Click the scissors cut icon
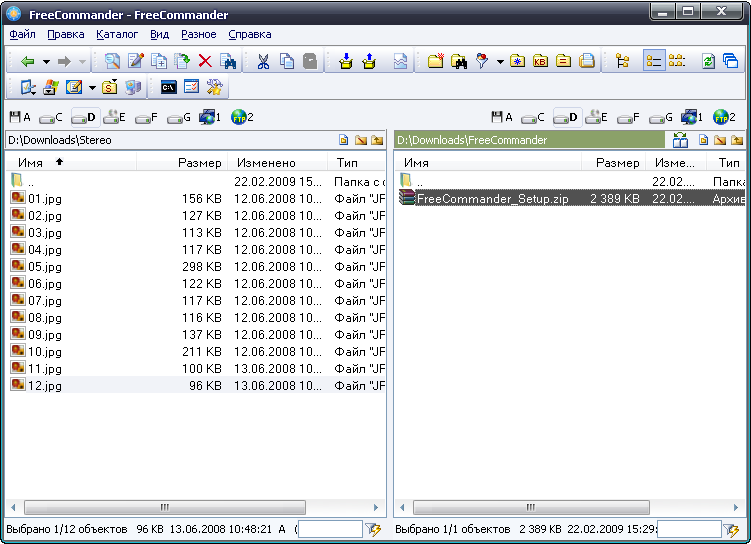This screenshot has width=751, height=544. click(263, 61)
